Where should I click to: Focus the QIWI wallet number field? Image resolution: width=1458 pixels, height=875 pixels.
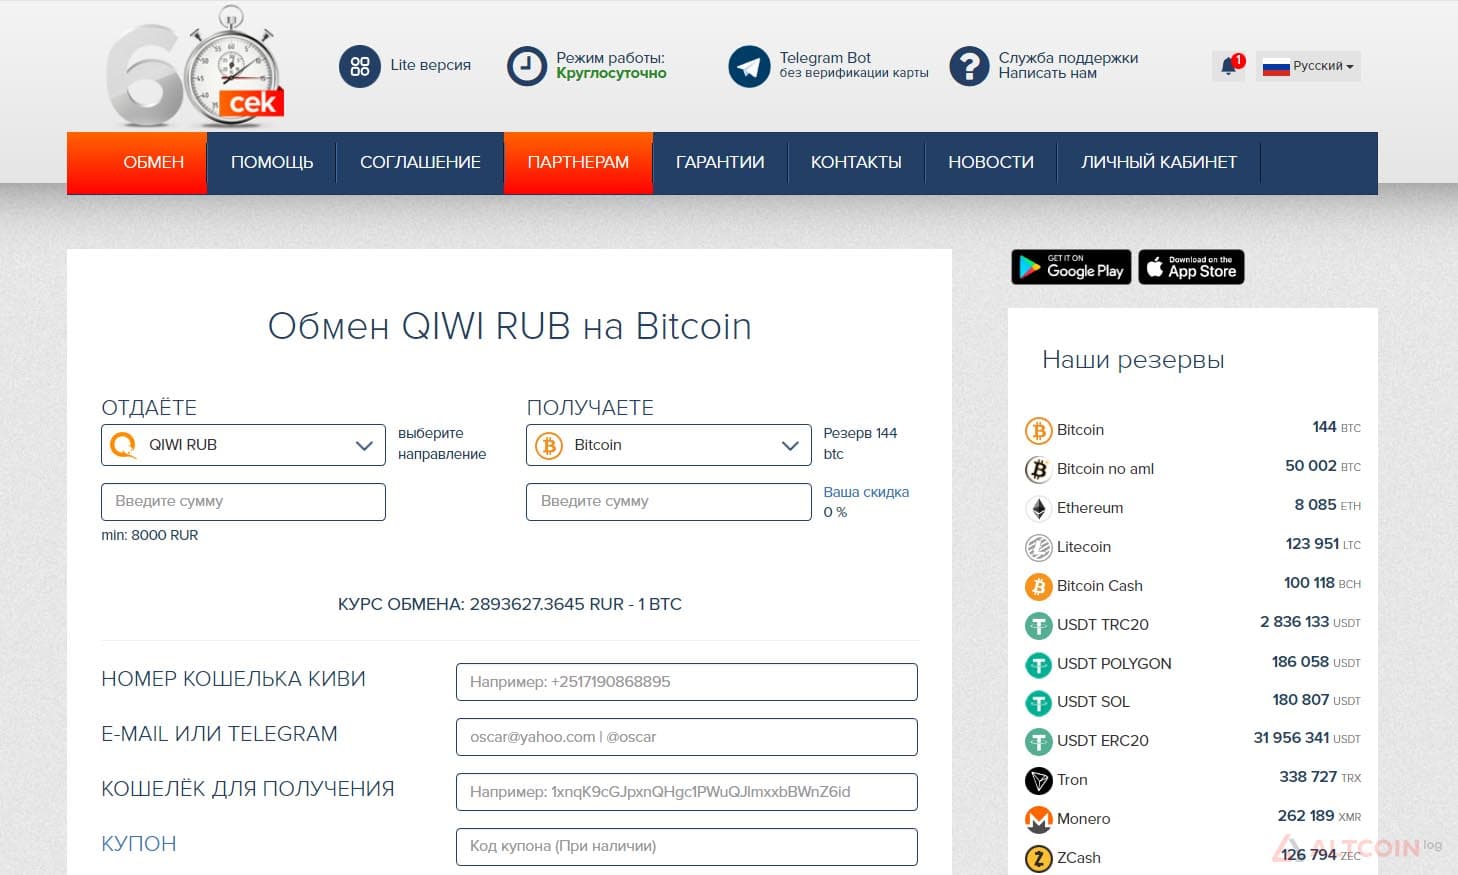(x=686, y=682)
